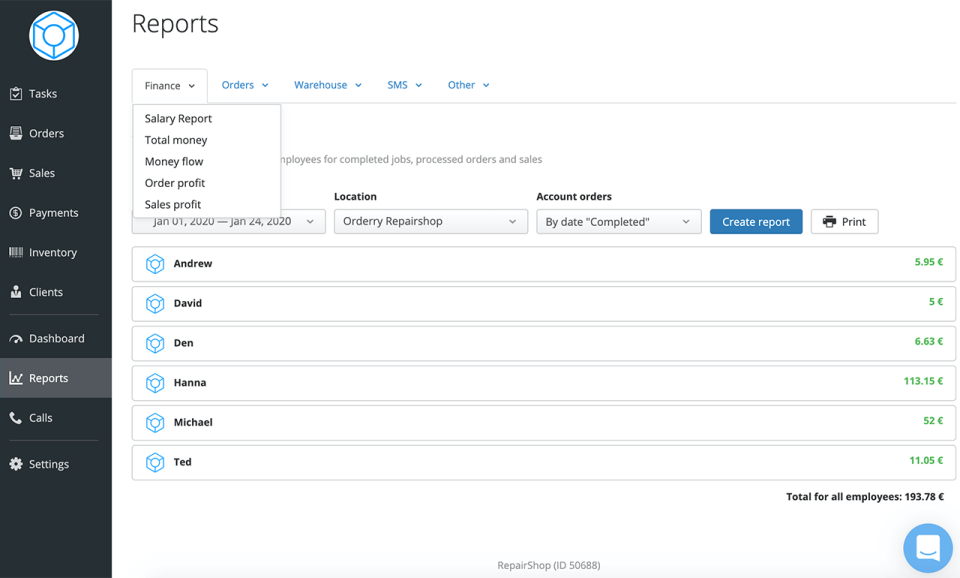This screenshot has width=960, height=578.
Task: Click Michael's avatar icon
Action: [x=155, y=422]
